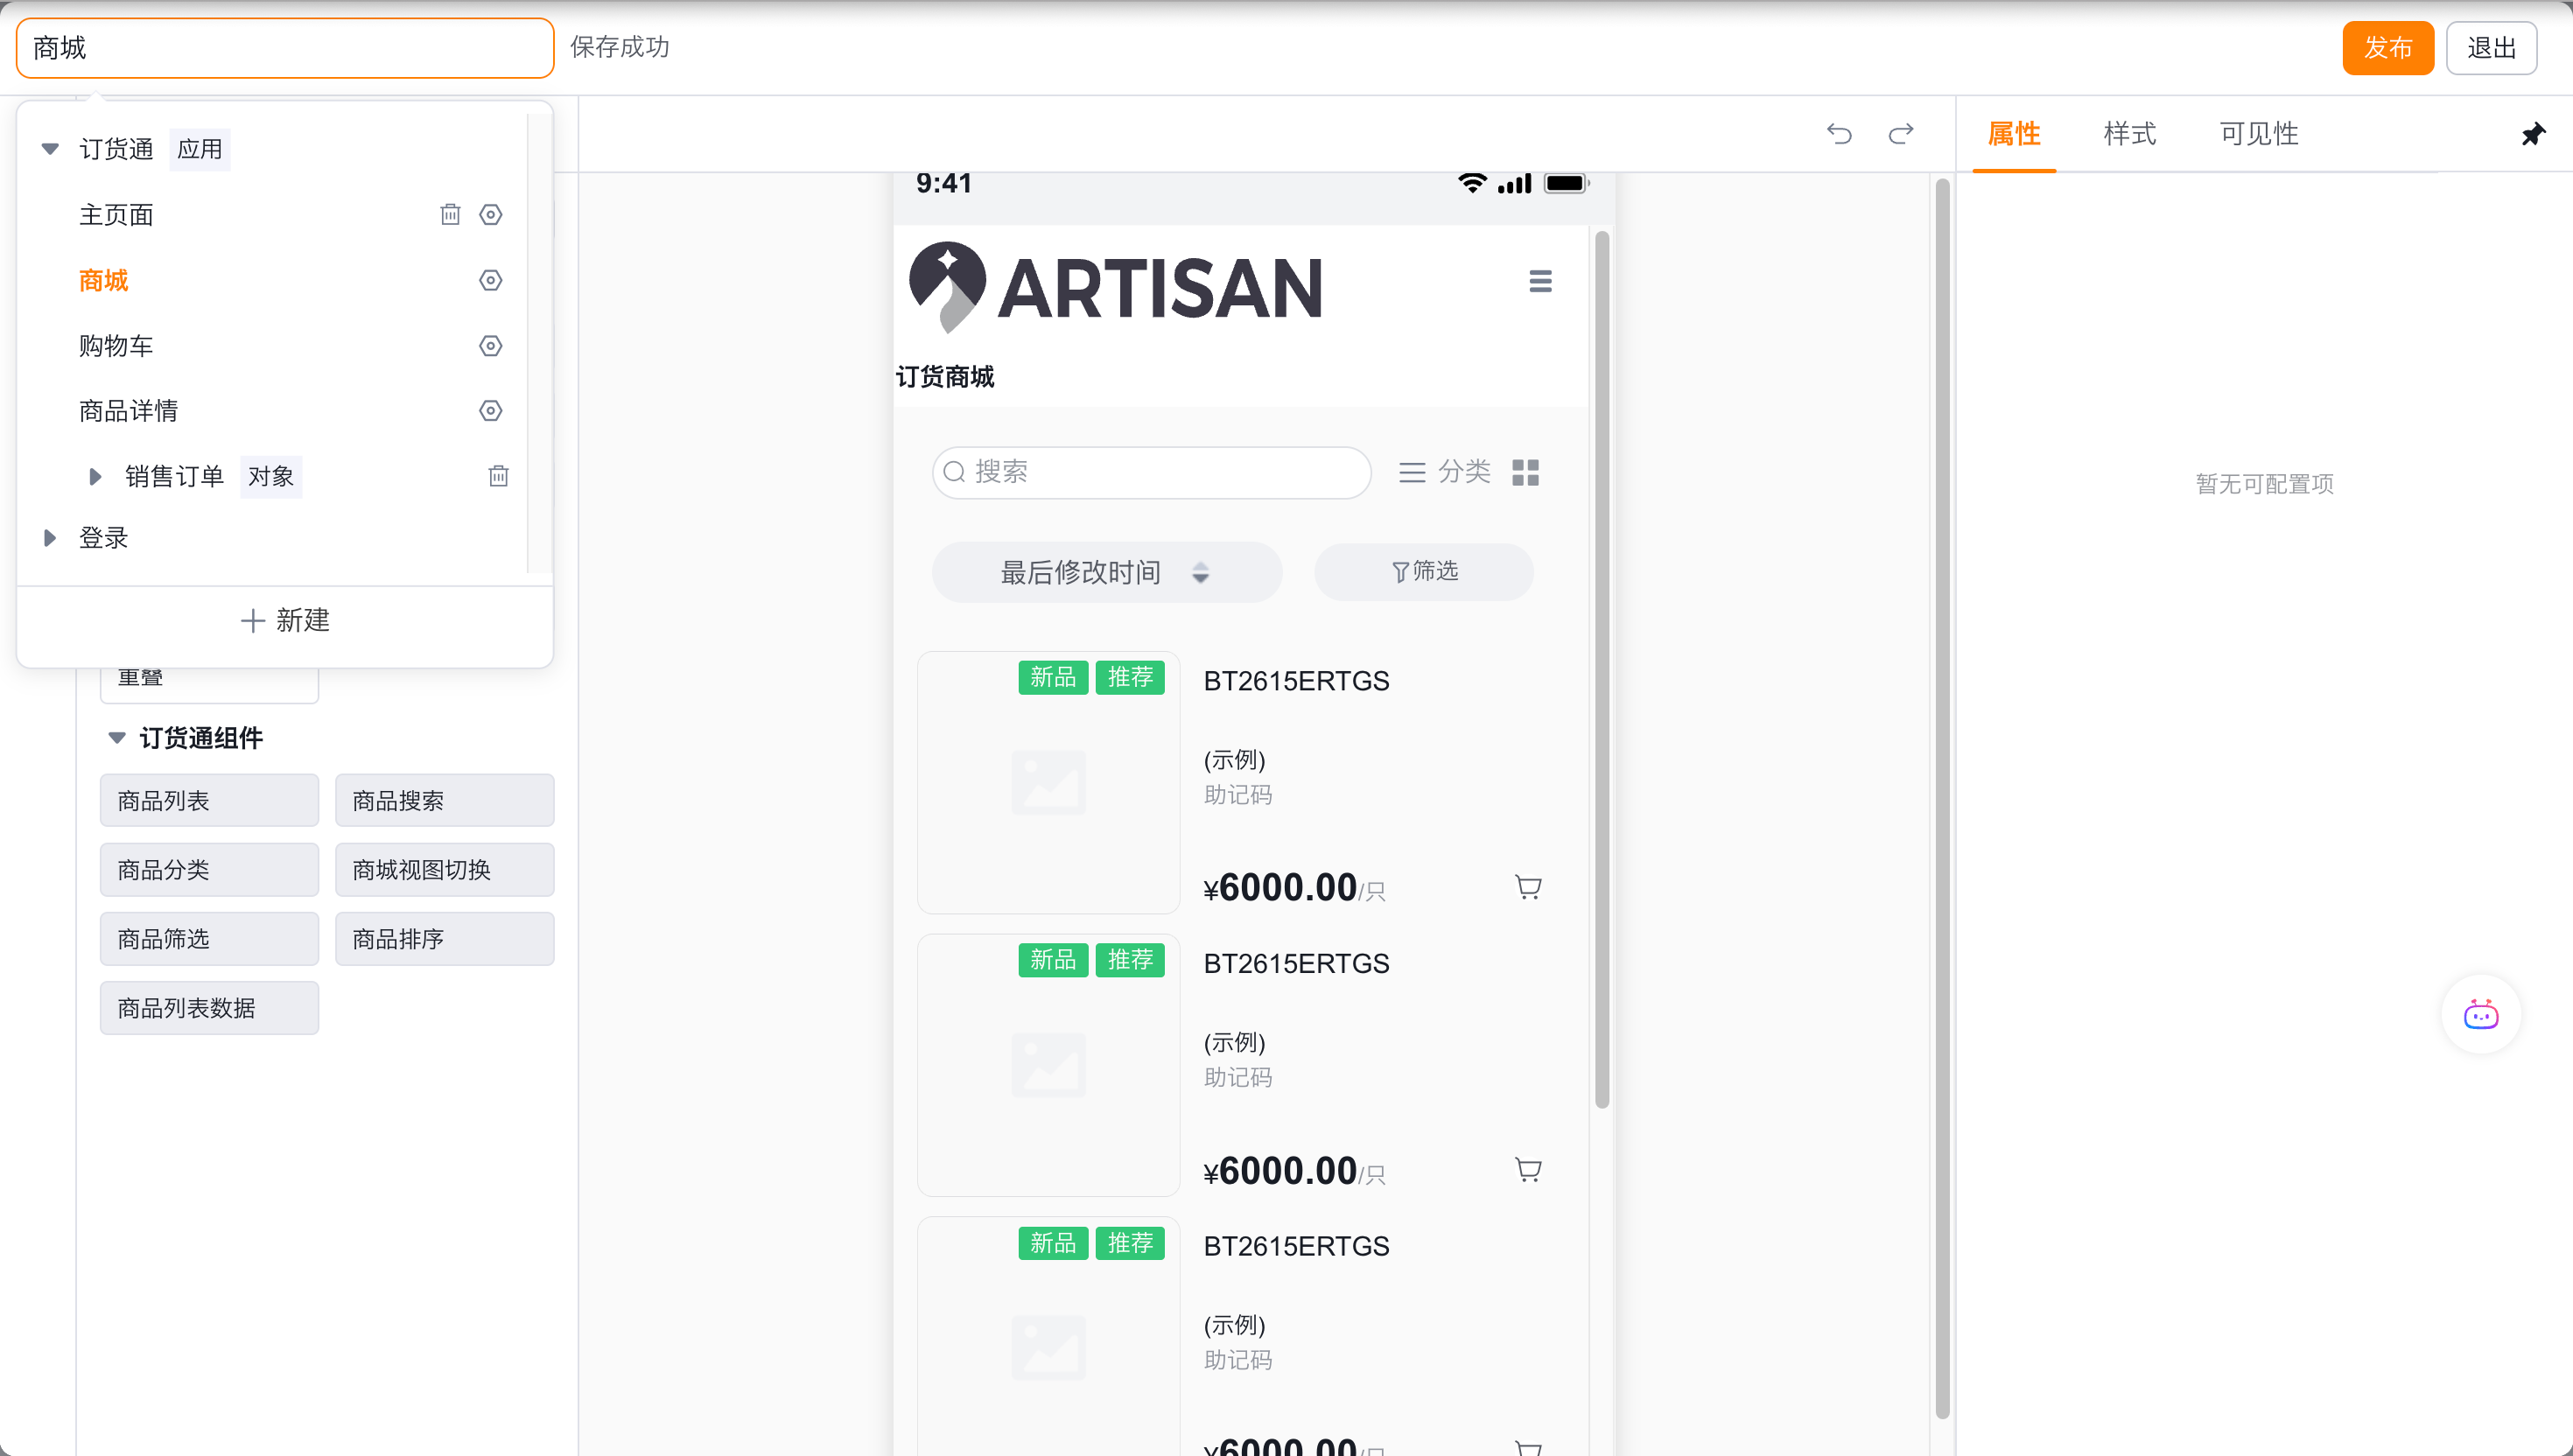2573x1456 pixels.
Task: Open the hamburger menu in phone preview
Action: coord(1540,281)
